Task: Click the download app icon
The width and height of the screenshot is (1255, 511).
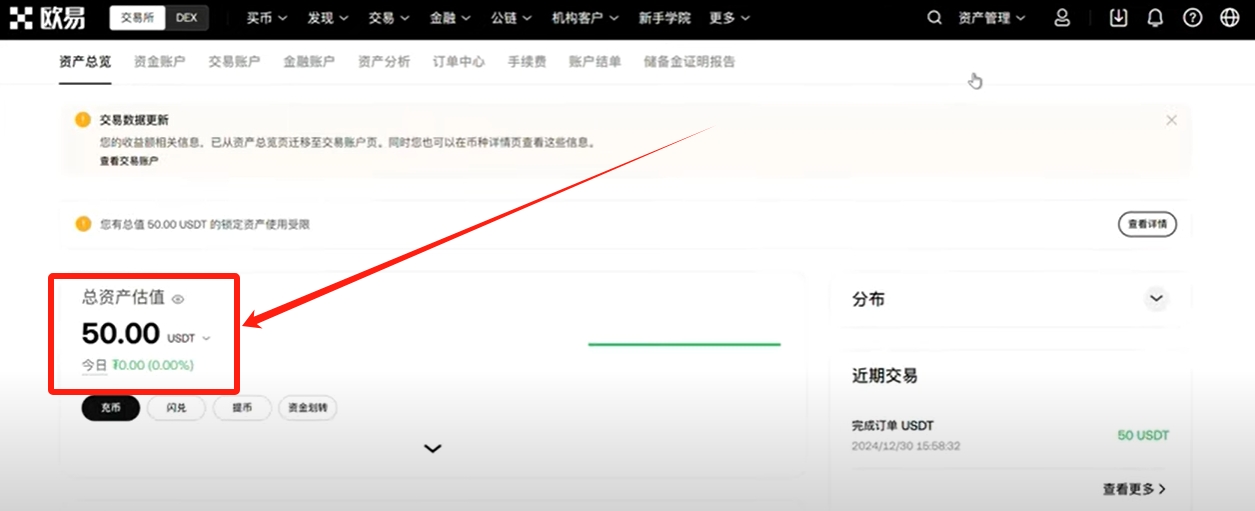Action: (1119, 18)
